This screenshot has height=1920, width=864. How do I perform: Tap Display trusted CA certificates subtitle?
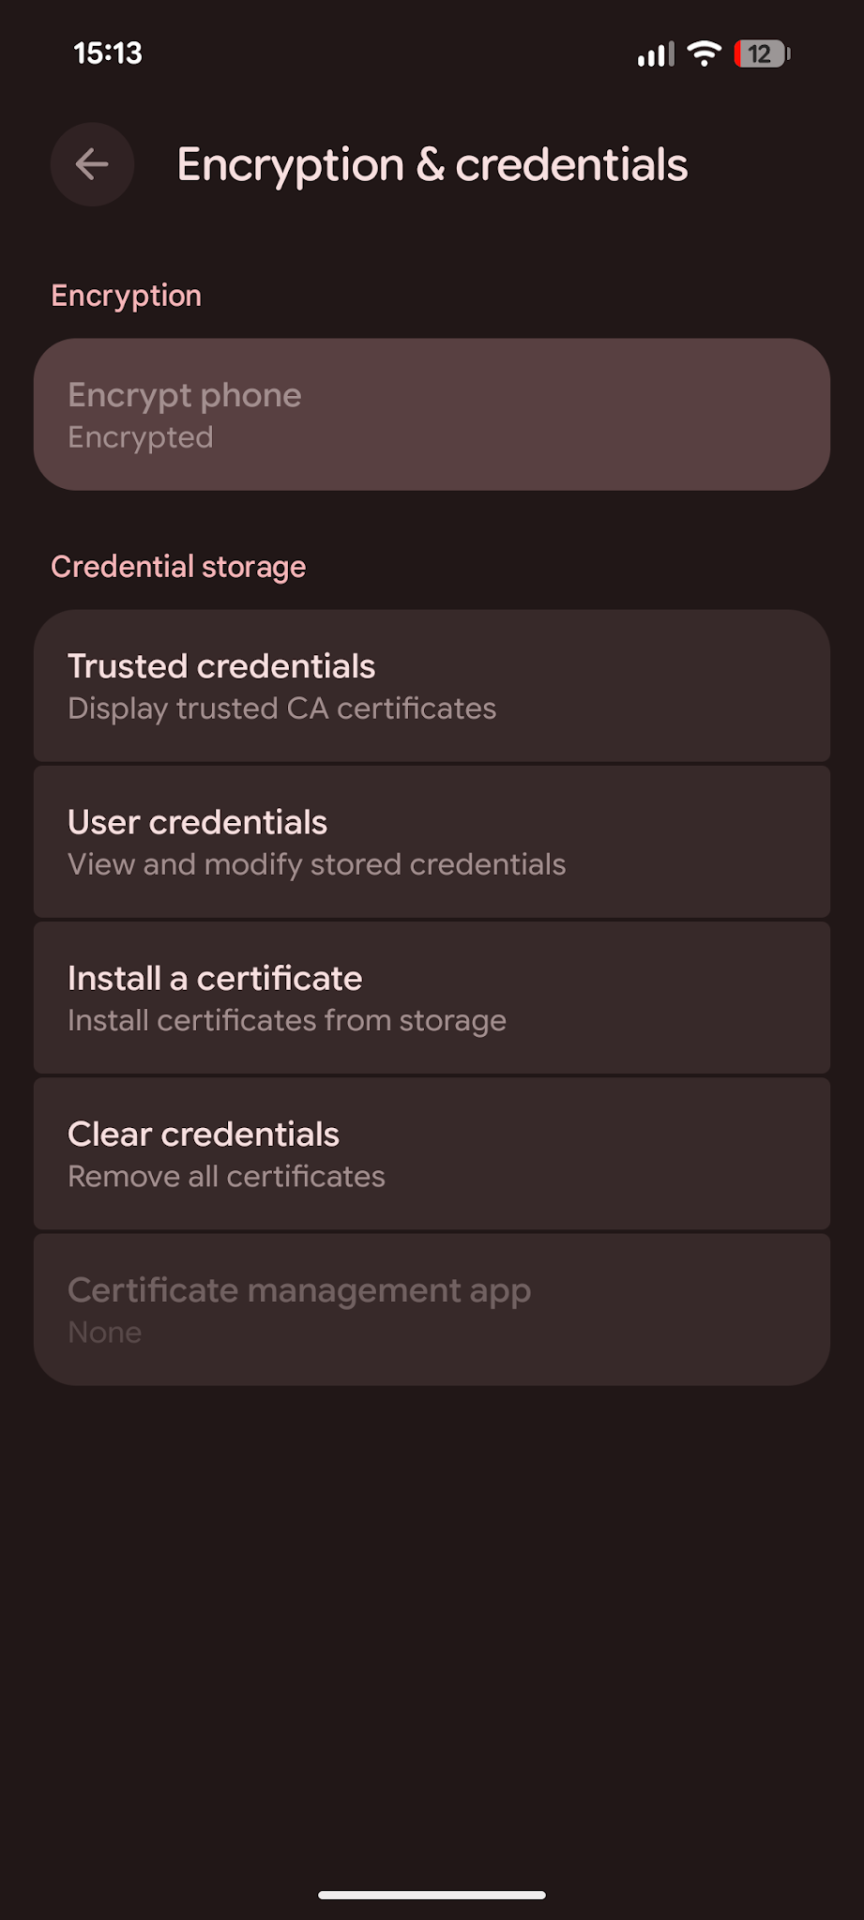point(282,709)
